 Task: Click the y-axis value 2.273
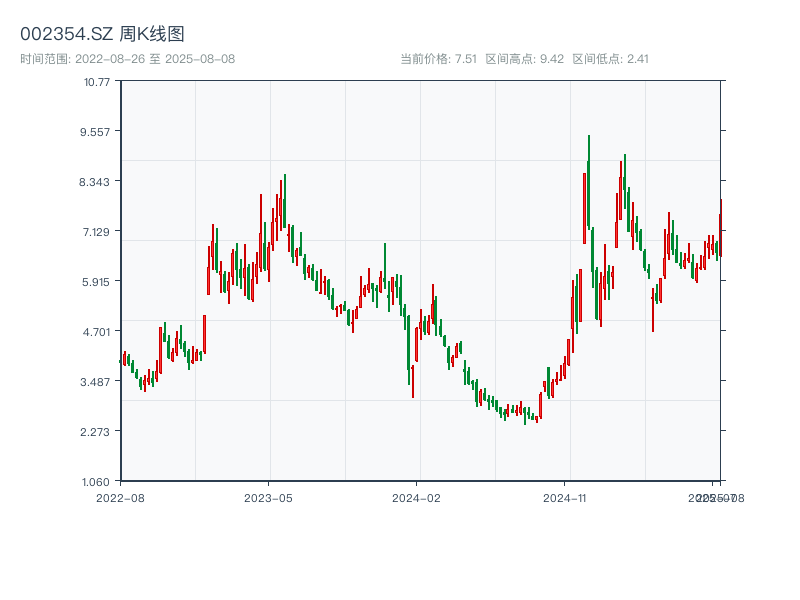95,432
